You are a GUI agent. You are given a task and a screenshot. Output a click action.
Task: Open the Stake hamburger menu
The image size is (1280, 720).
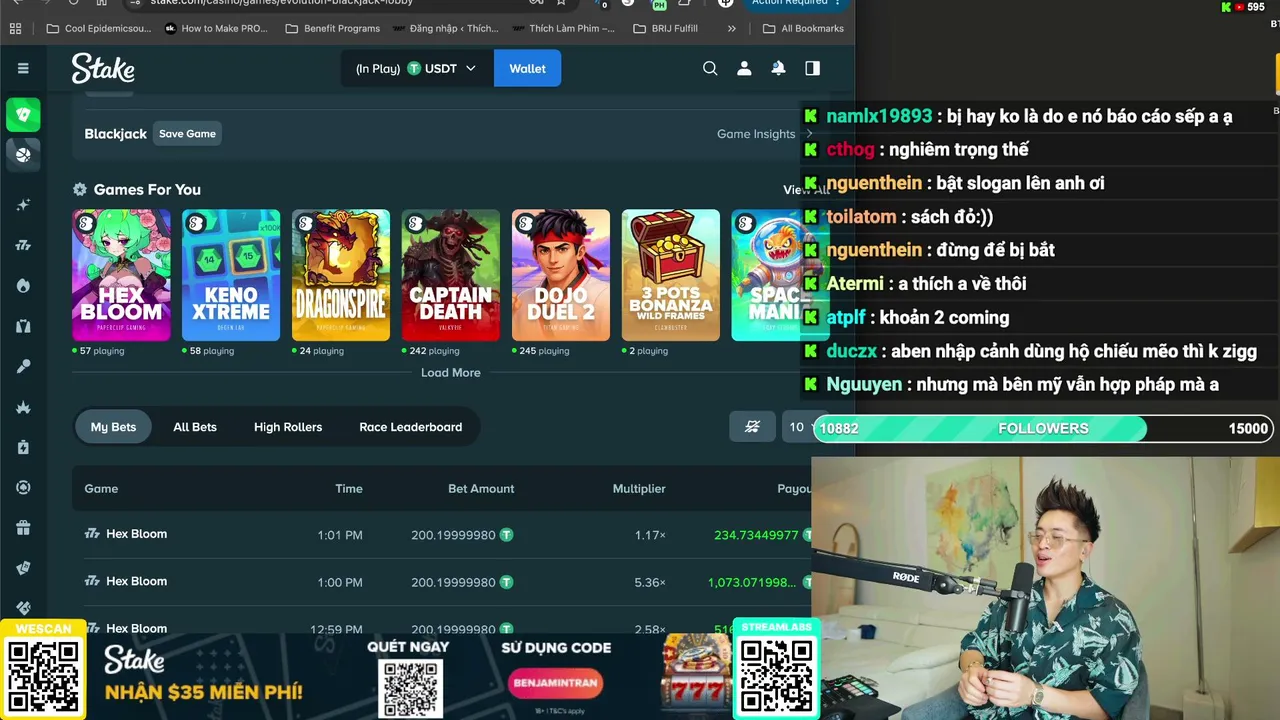(23, 68)
